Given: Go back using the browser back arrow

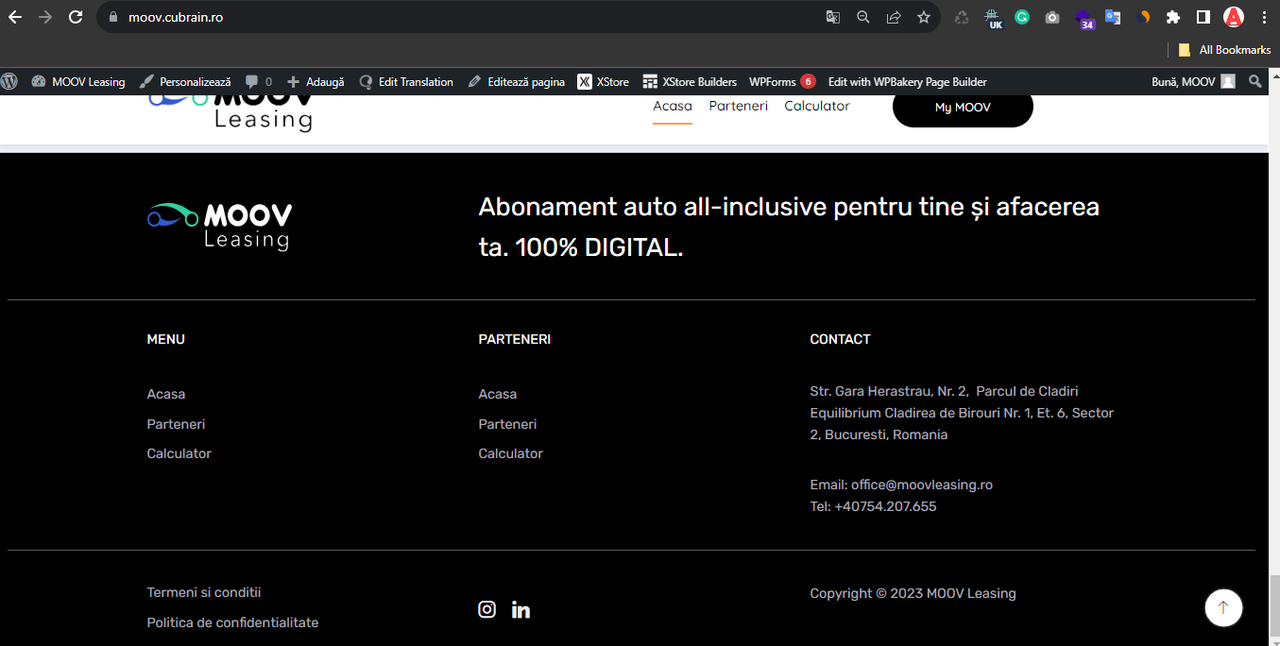Looking at the screenshot, I should coord(15,17).
